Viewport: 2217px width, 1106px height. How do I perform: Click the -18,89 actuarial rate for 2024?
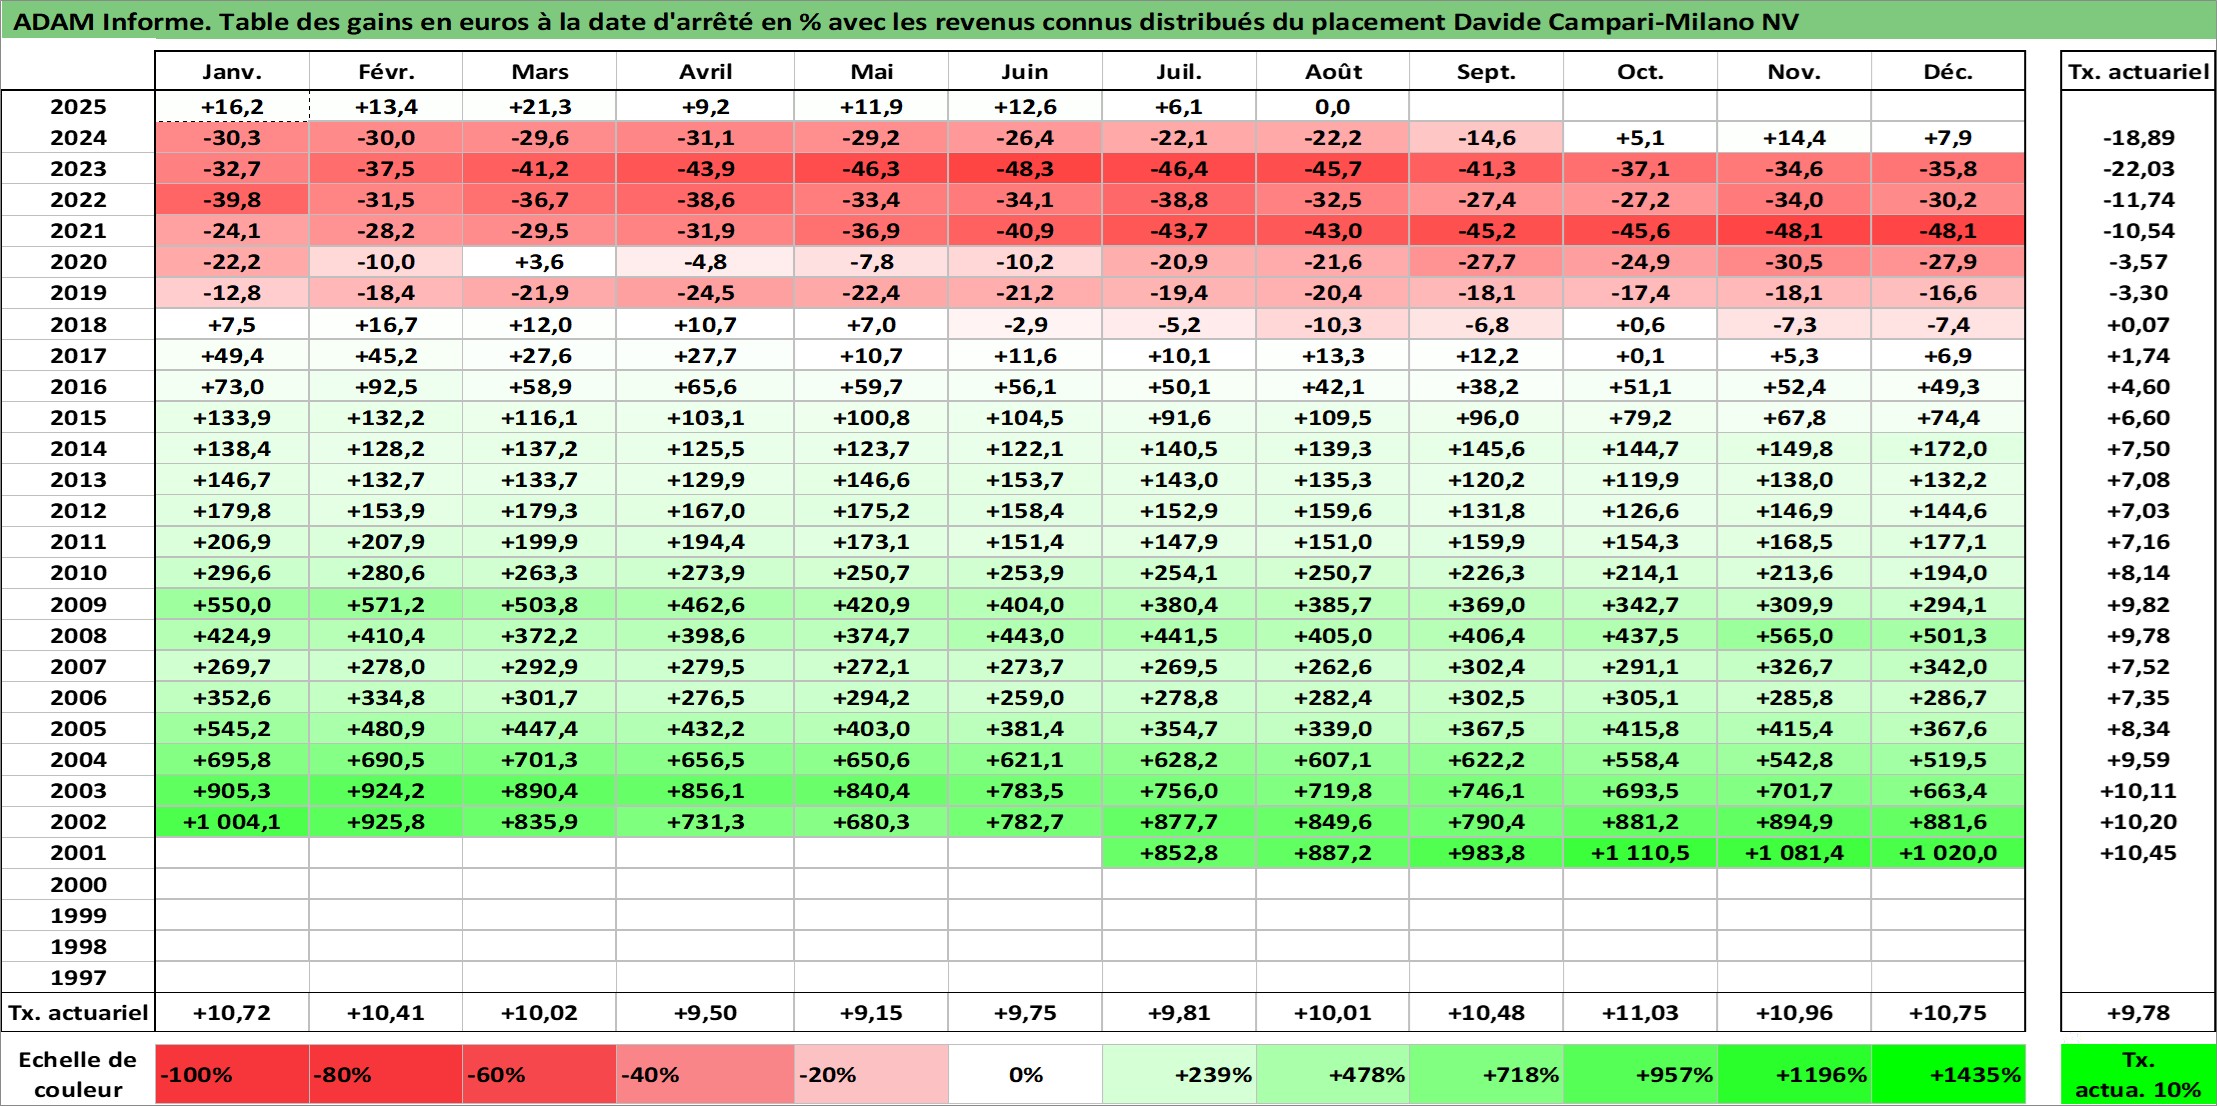[2138, 138]
